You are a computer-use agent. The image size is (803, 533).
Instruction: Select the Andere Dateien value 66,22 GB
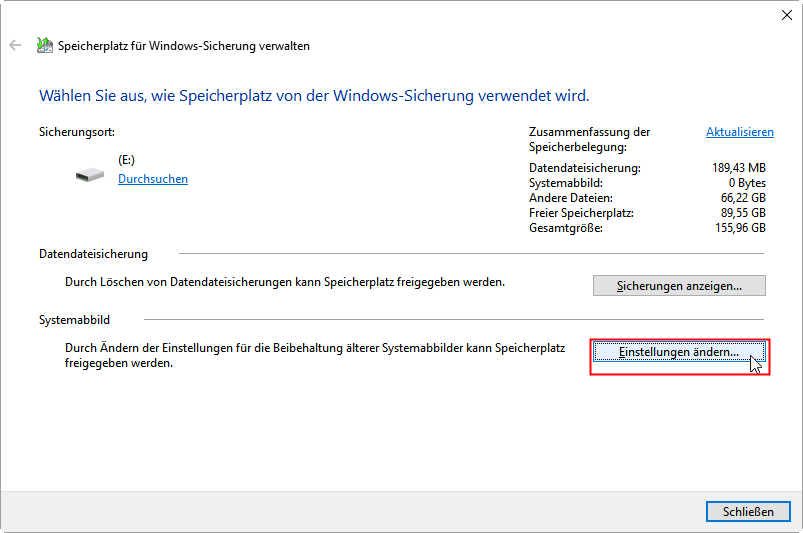coord(743,198)
